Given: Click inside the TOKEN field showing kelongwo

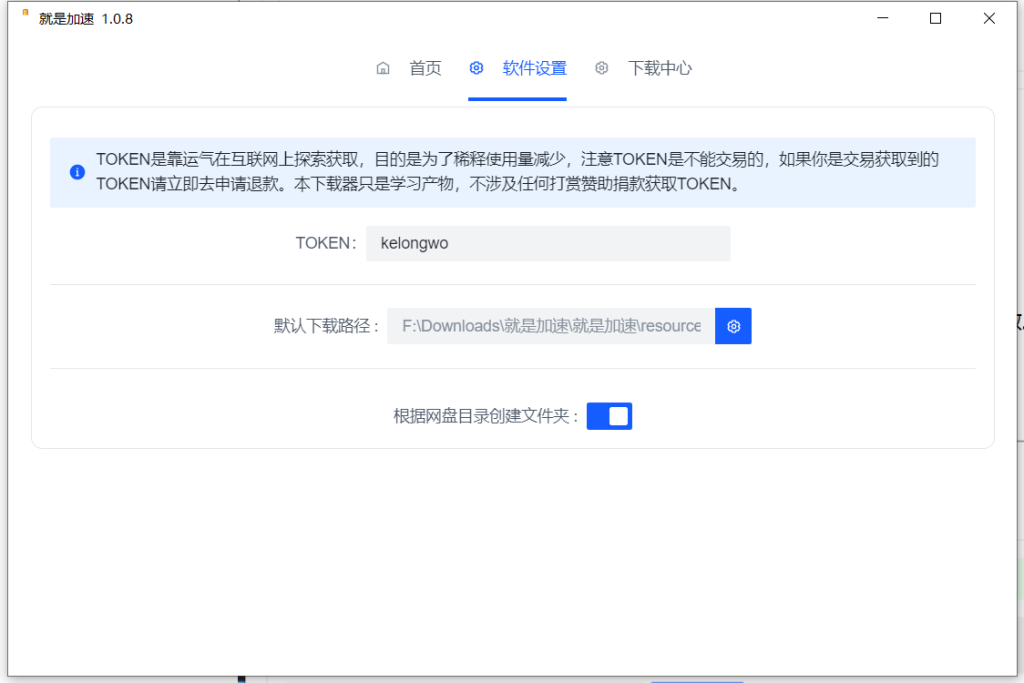Looking at the screenshot, I should (548, 243).
